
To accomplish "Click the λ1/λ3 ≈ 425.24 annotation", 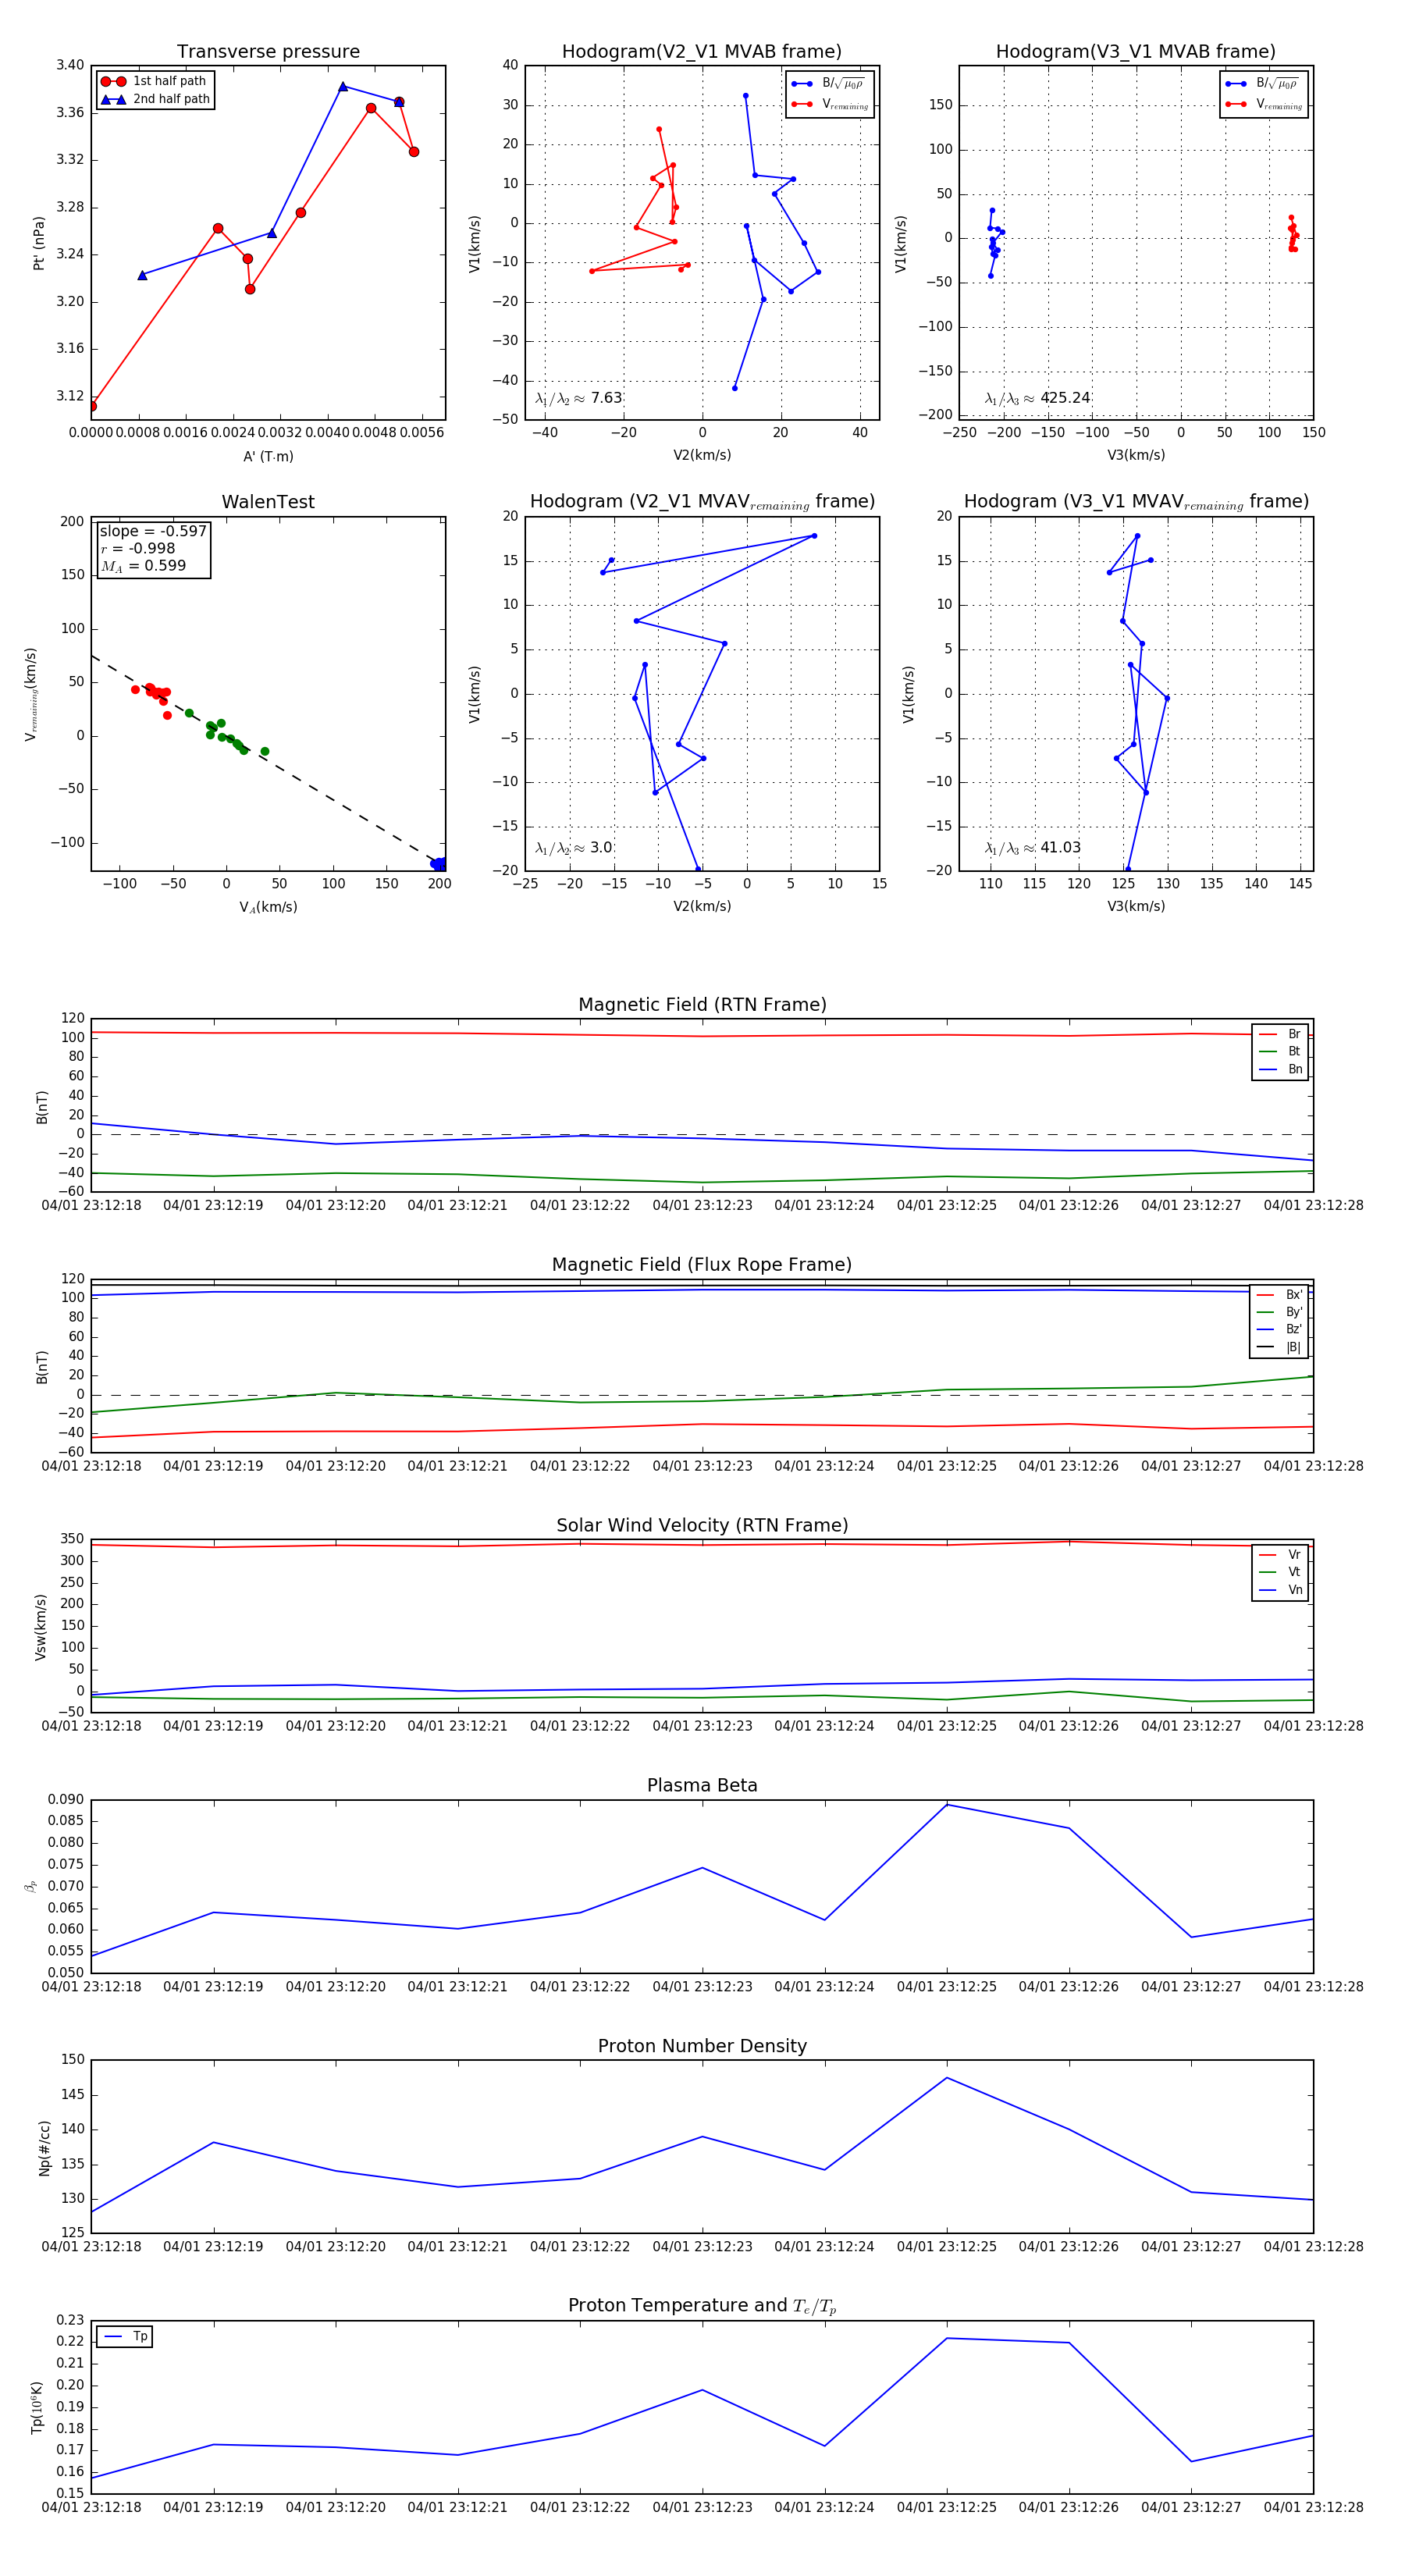I will coord(1037,398).
